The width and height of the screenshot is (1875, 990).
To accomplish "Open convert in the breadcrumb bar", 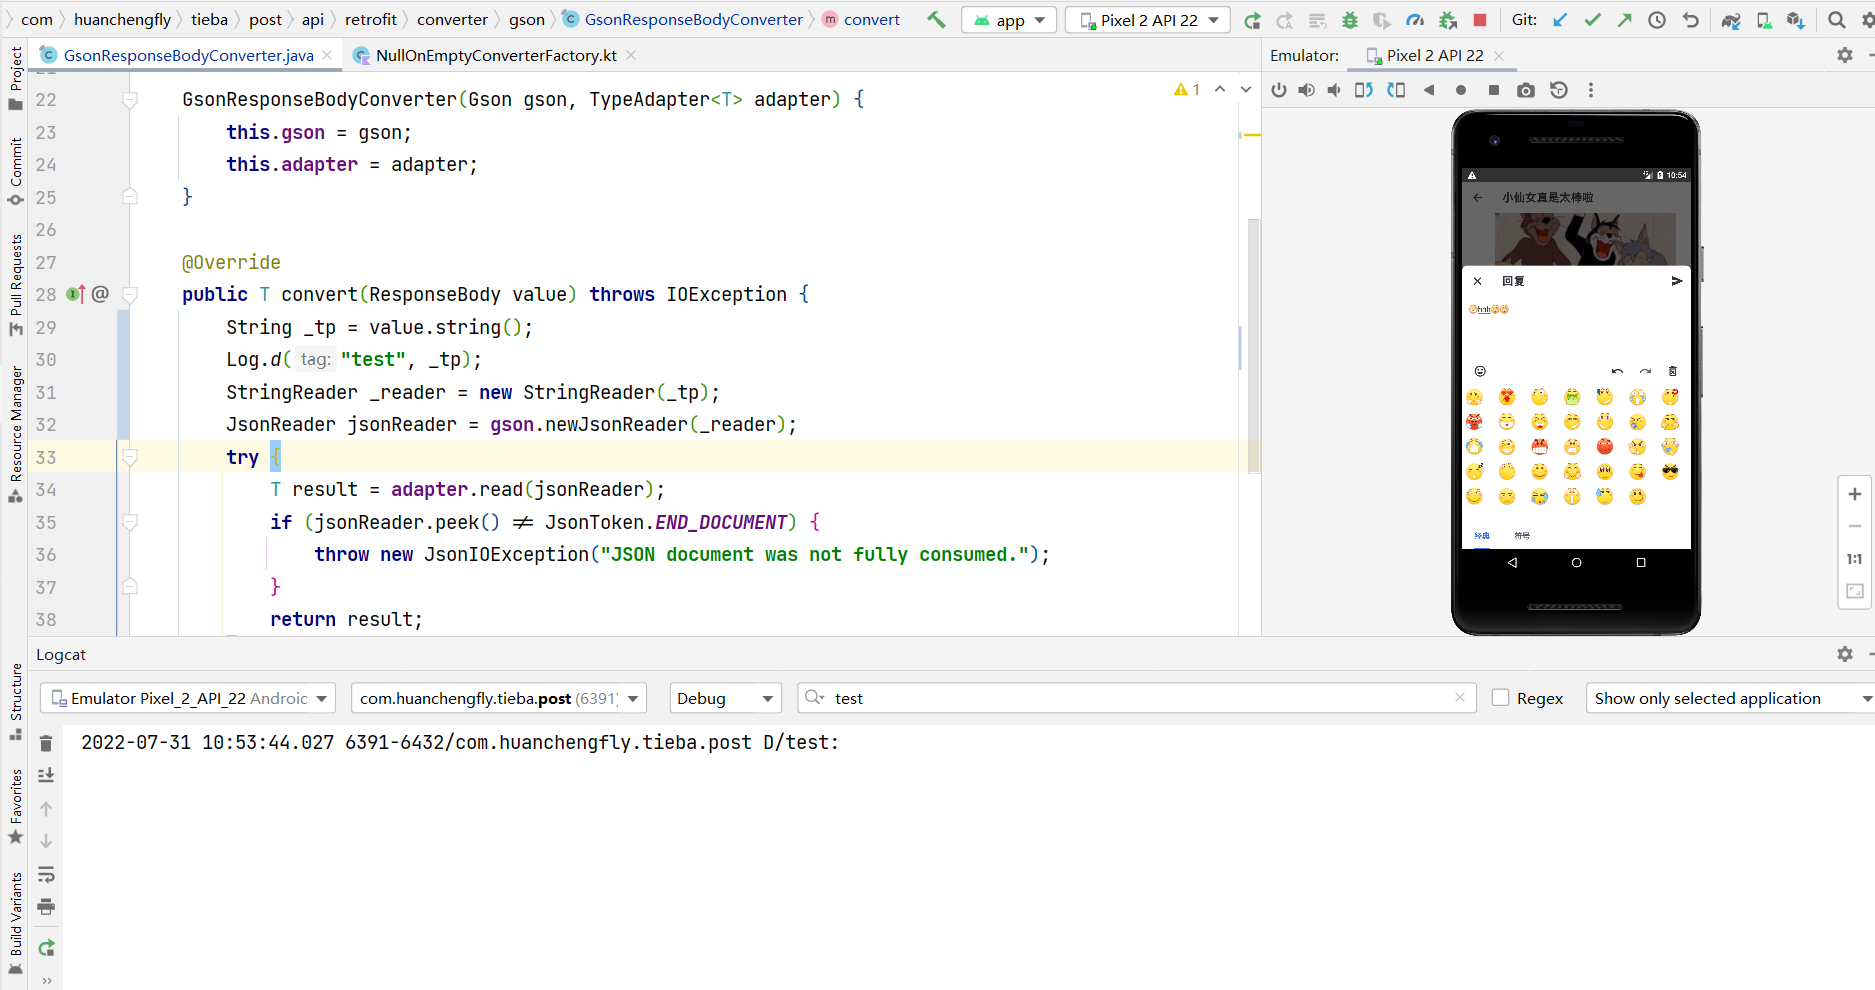I will click(869, 19).
